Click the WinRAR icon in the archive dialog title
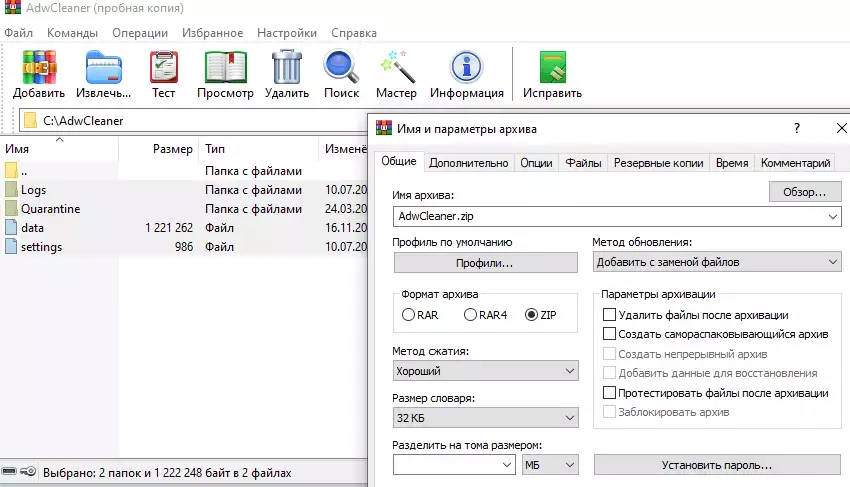This screenshot has width=850, height=487. (x=384, y=129)
